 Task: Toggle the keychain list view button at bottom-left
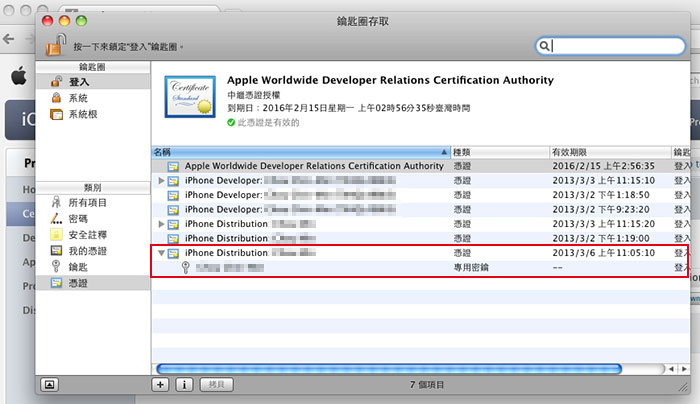[50, 384]
